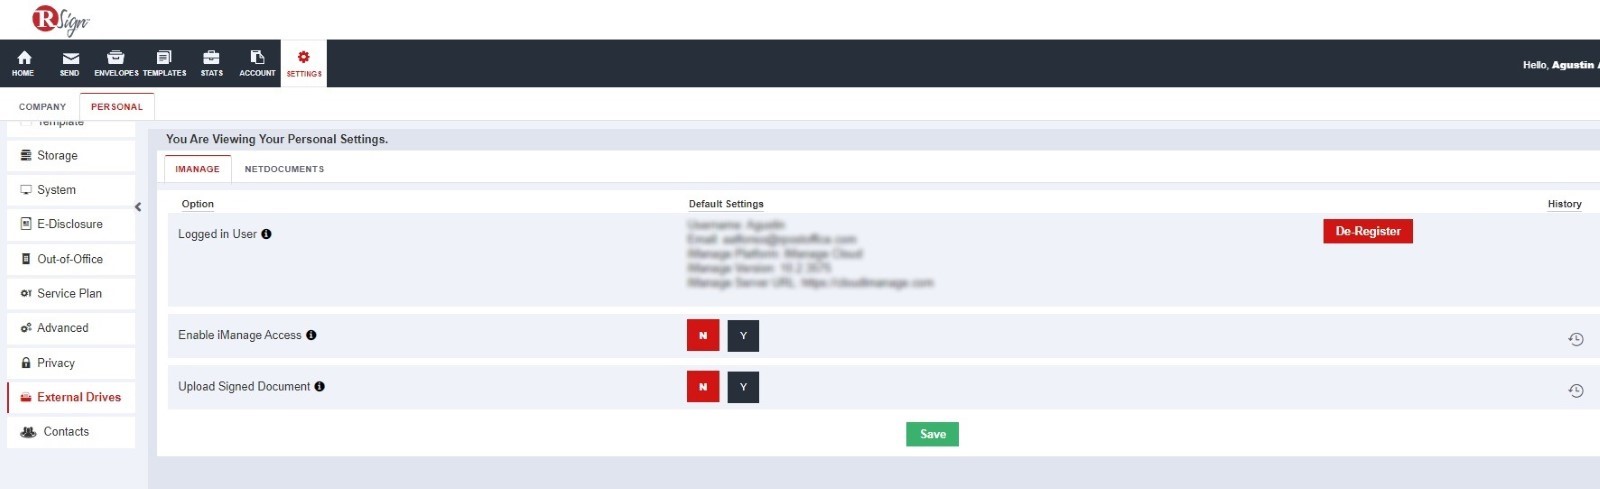Save the personal settings
1600x489 pixels.
pos(932,434)
